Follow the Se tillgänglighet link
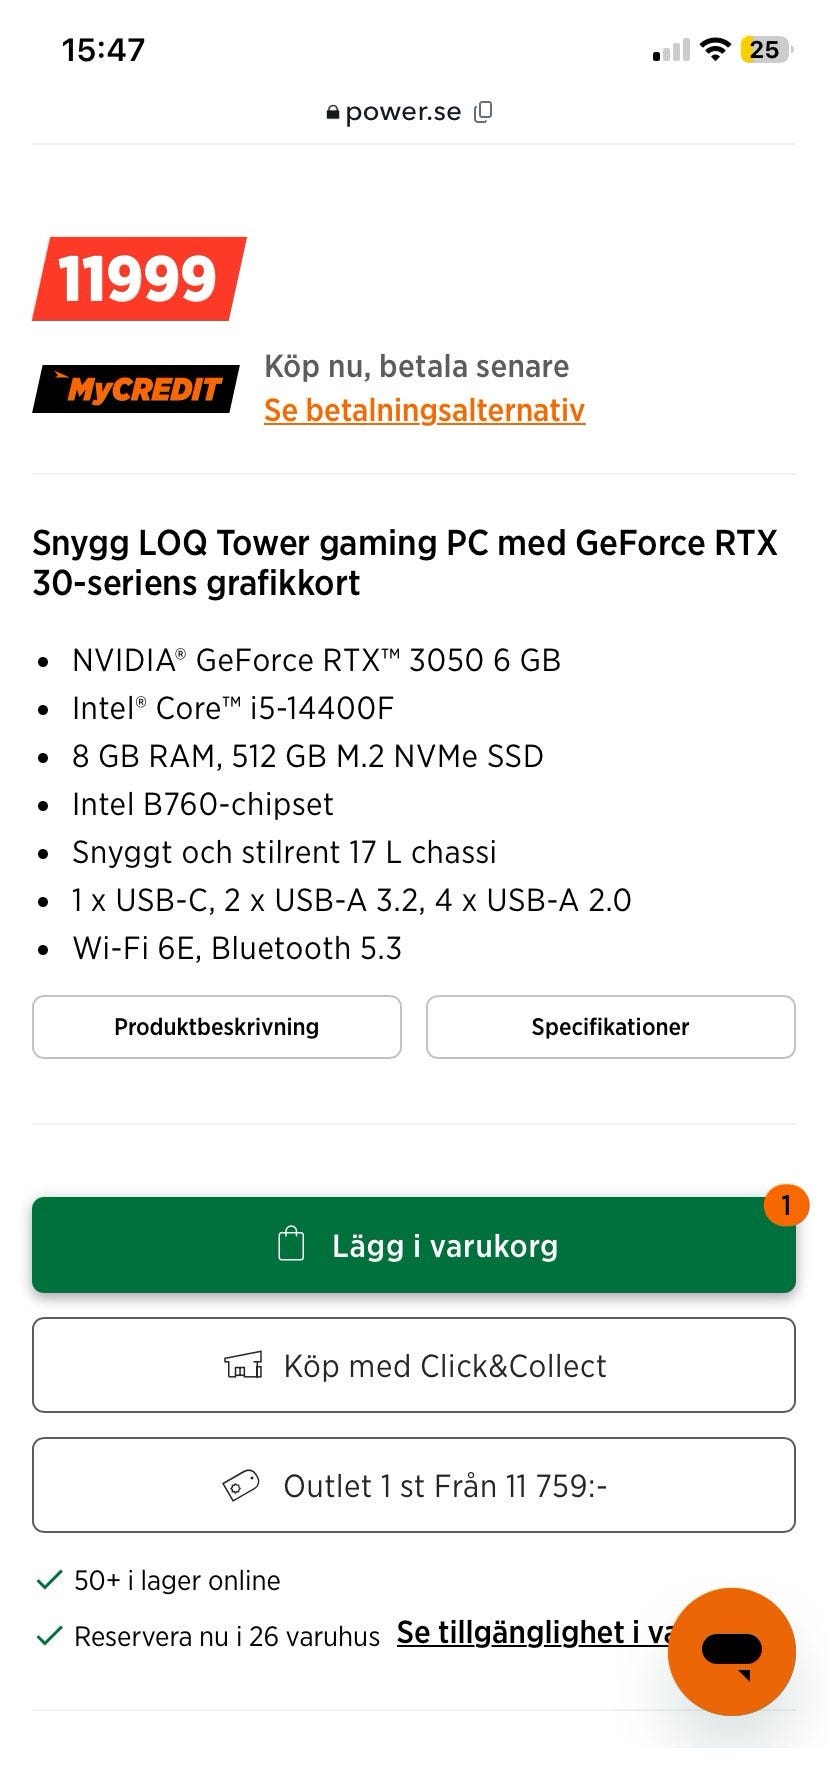 pyautogui.click(x=530, y=1632)
